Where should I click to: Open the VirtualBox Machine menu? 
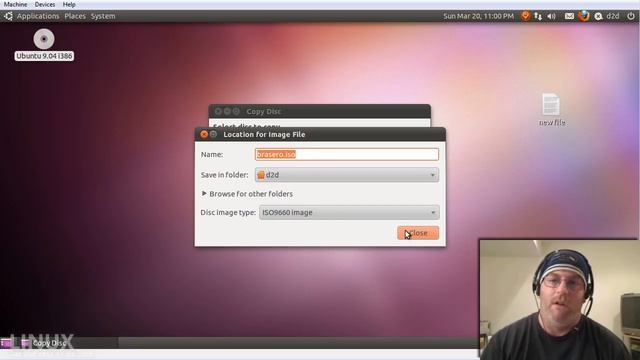(x=16, y=4)
